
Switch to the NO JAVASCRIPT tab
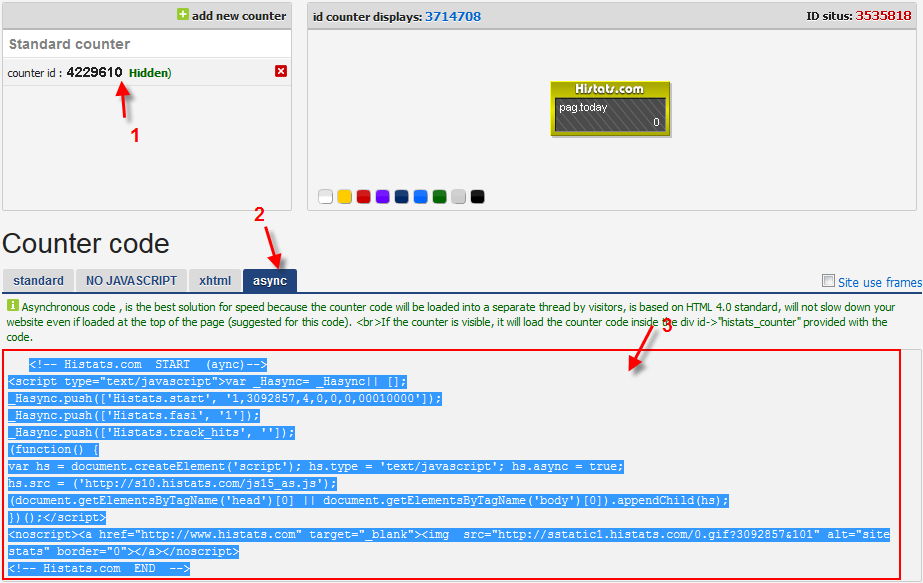click(131, 281)
